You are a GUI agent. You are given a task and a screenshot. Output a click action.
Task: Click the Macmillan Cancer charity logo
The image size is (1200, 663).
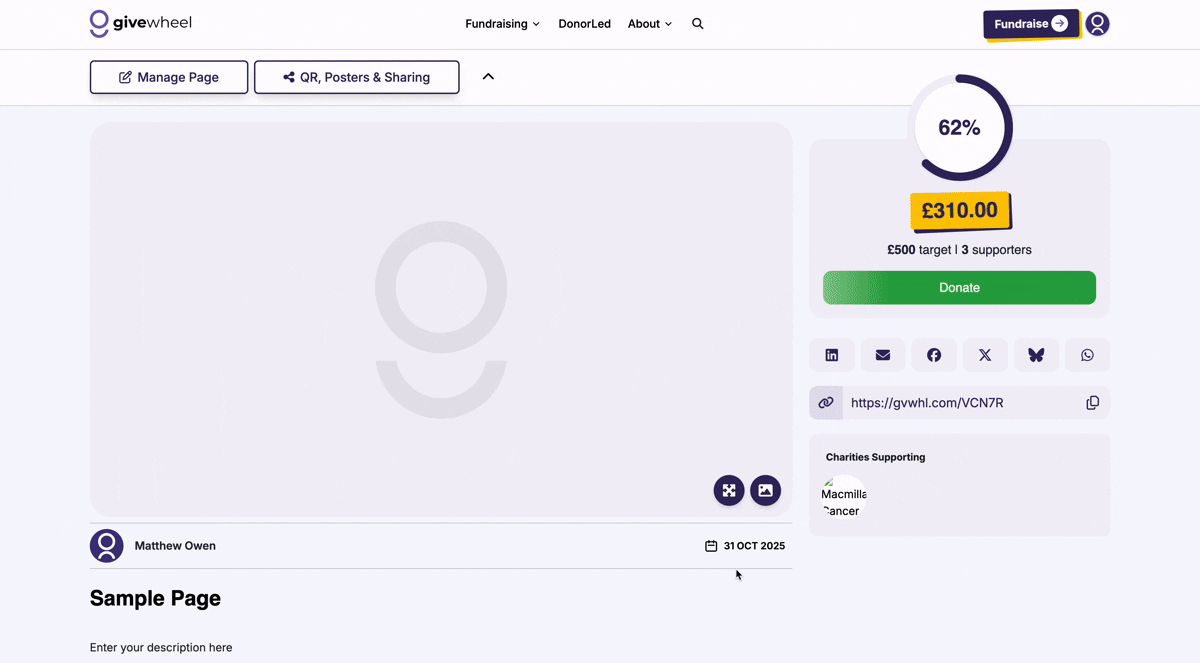[843, 497]
